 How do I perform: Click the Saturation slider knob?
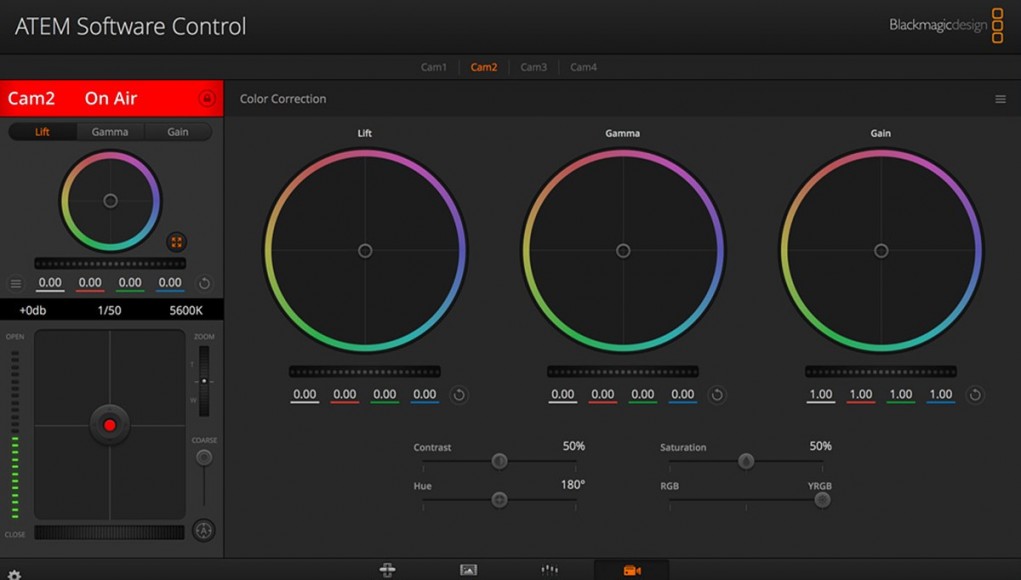click(x=746, y=461)
